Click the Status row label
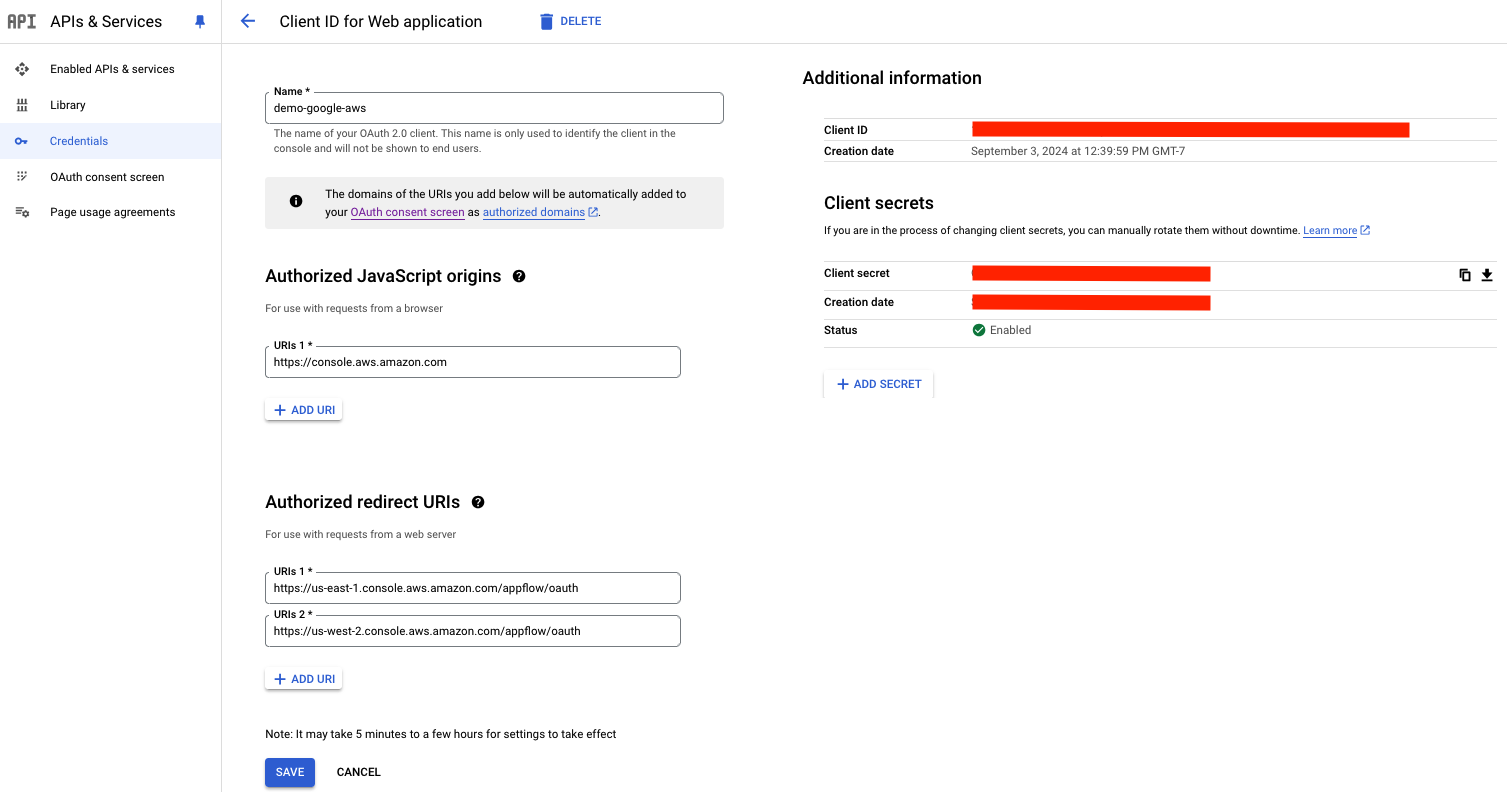1507x792 pixels. click(841, 330)
